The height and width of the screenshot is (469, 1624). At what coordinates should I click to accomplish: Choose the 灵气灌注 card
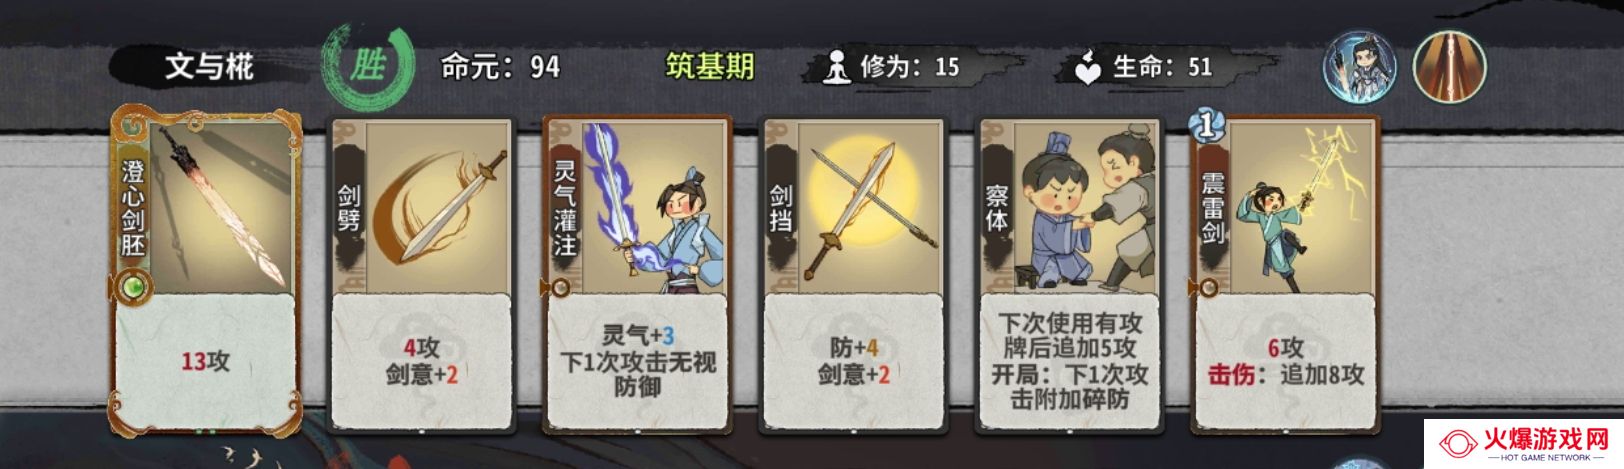637,275
